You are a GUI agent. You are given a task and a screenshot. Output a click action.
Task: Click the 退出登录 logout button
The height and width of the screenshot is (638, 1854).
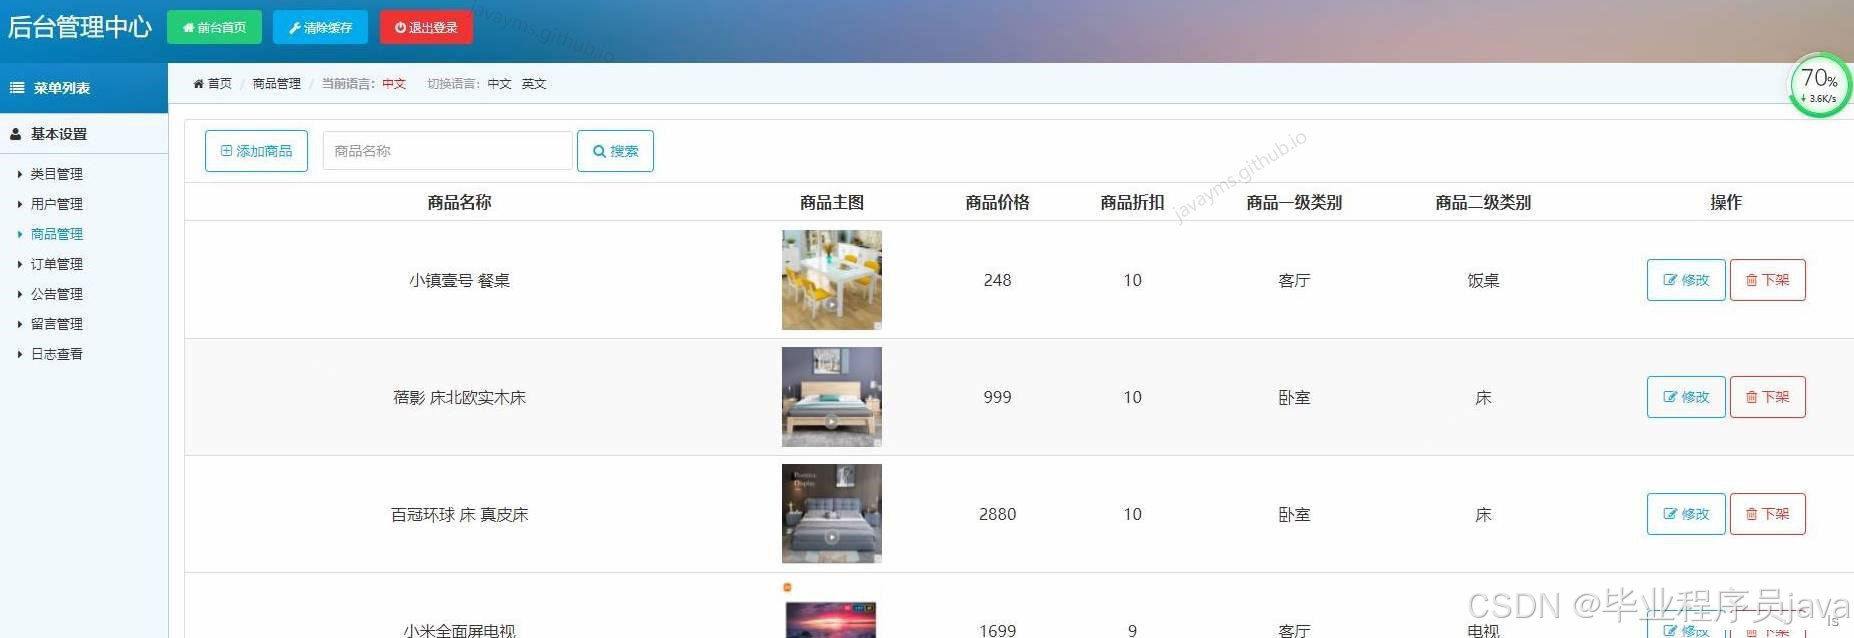pyautogui.click(x=426, y=27)
